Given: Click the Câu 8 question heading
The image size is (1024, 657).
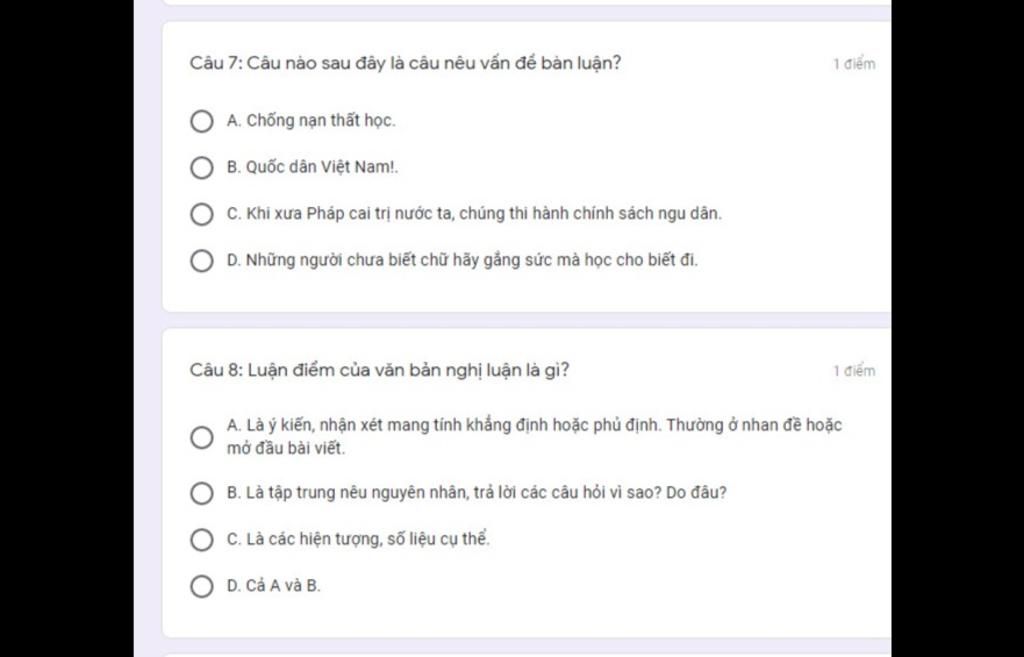Looking at the screenshot, I should tap(379, 370).
